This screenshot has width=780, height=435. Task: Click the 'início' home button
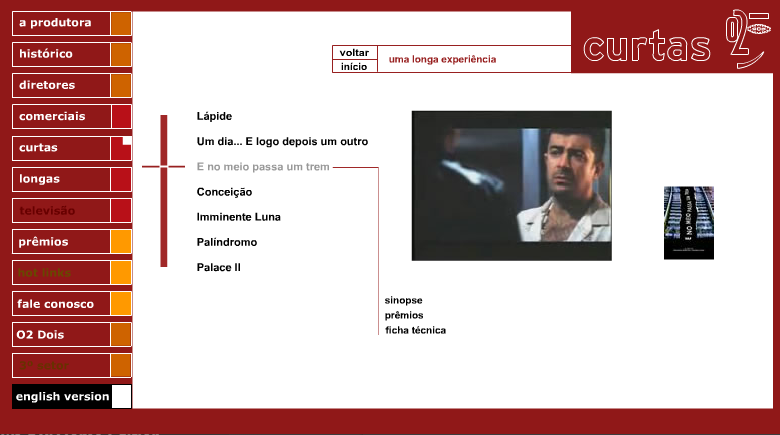coord(354,67)
